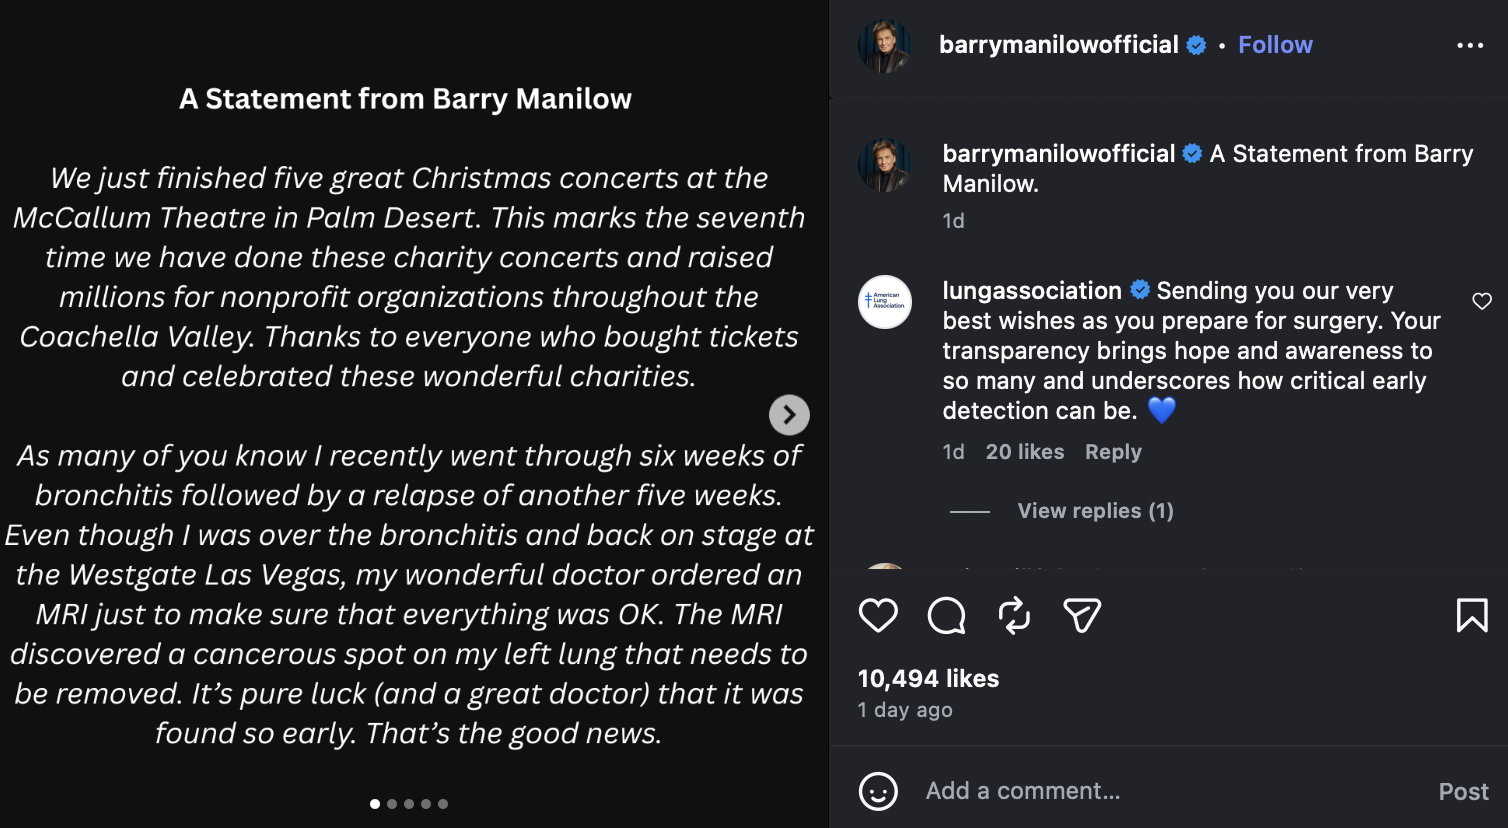Click 20 likes on lungassociation's comment
The height and width of the screenshot is (828, 1508).
[1024, 451]
